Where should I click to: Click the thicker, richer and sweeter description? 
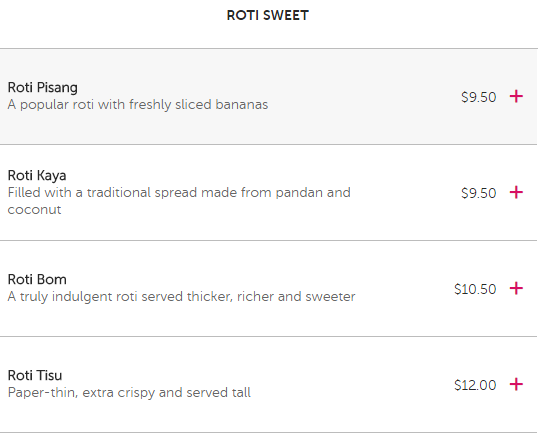click(181, 297)
